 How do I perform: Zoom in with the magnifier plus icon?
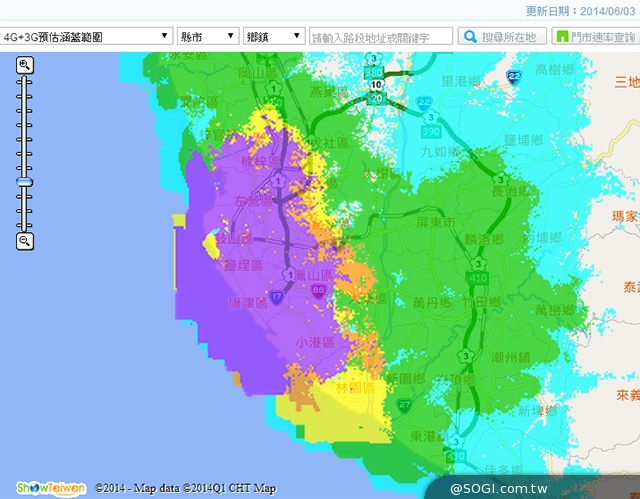tap(25, 65)
